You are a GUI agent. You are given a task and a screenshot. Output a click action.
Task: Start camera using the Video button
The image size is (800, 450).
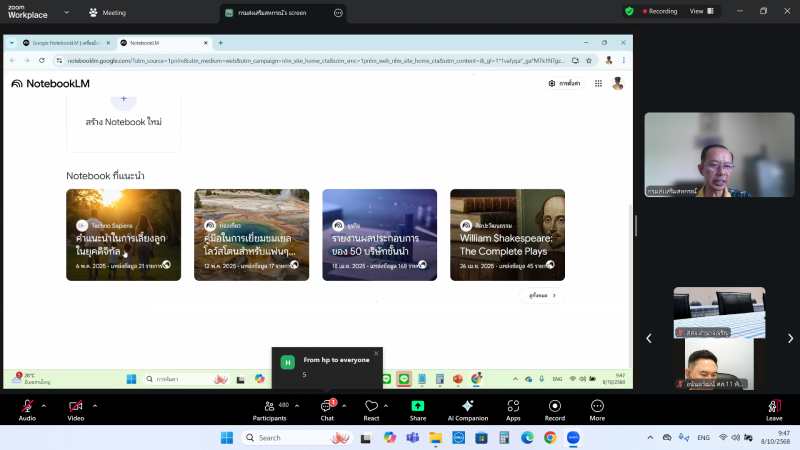point(75,406)
